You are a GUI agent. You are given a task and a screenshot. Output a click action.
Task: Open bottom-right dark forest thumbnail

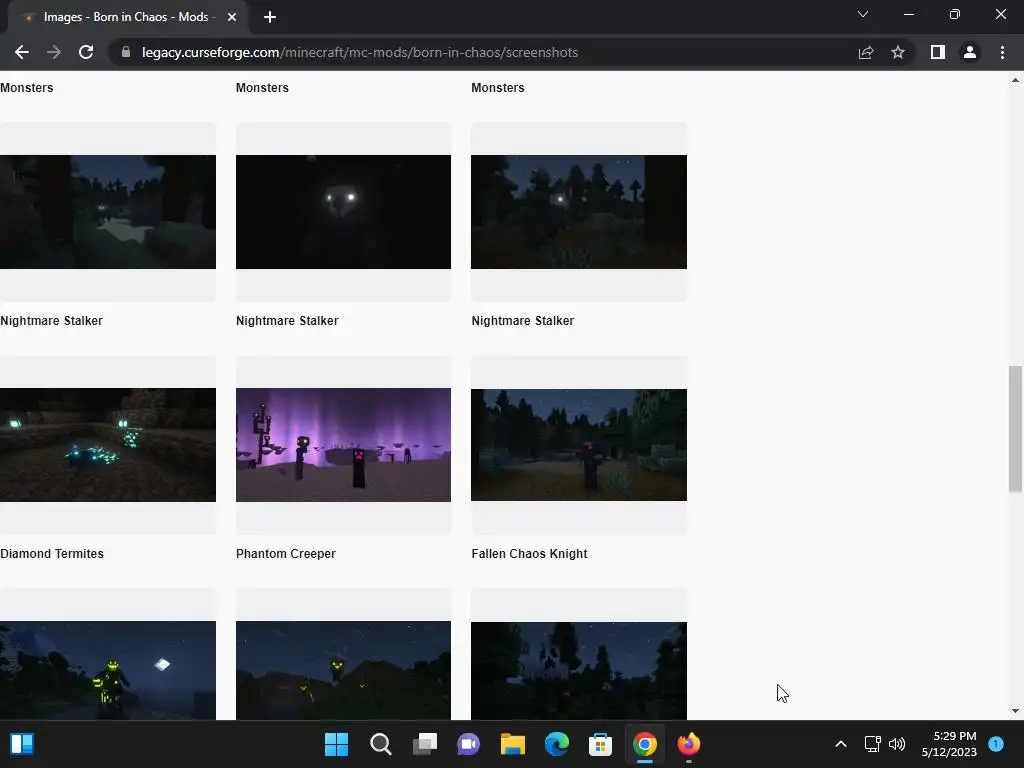coord(579,670)
